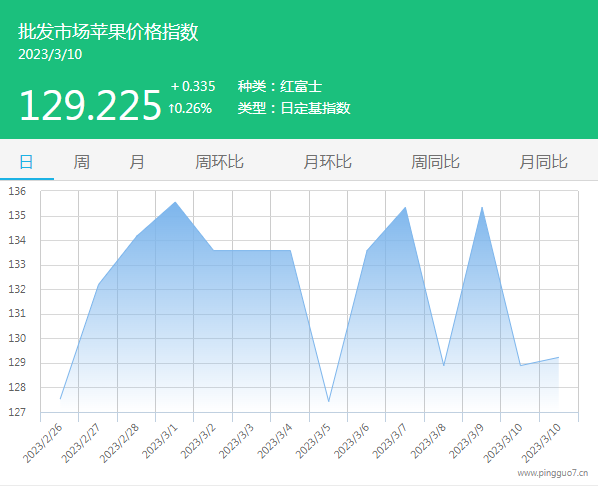Click the chart low point at 2023/3/5
The image size is (598, 486).
coord(328,401)
